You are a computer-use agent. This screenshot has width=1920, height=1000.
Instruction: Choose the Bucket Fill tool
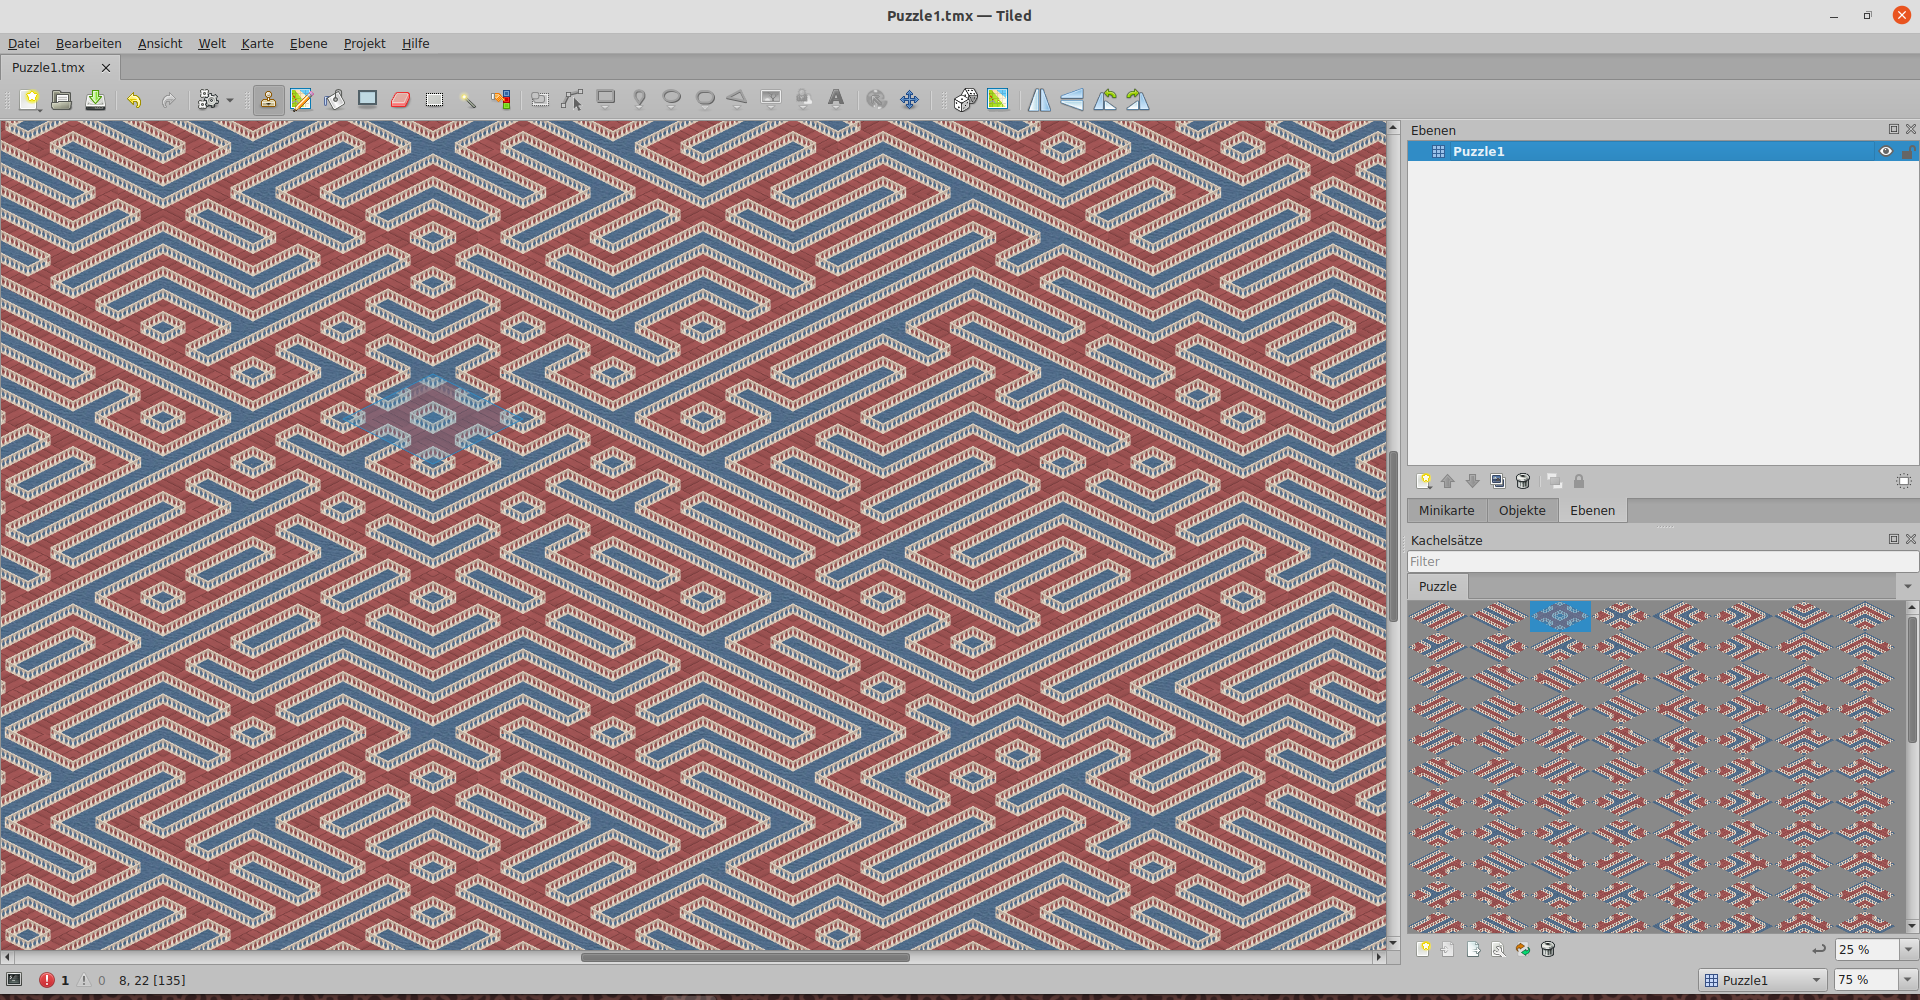[334, 100]
